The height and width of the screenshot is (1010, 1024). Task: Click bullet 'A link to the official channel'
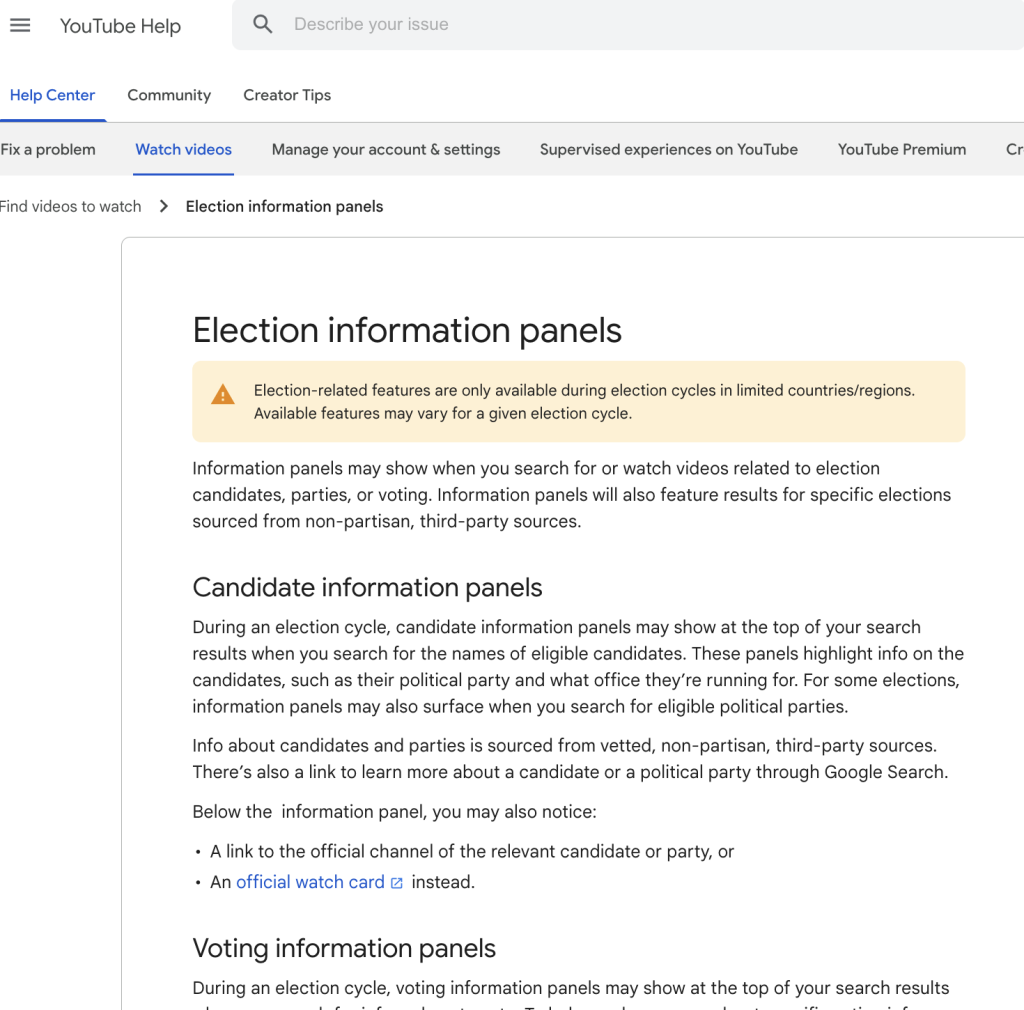pyautogui.click(x=472, y=851)
